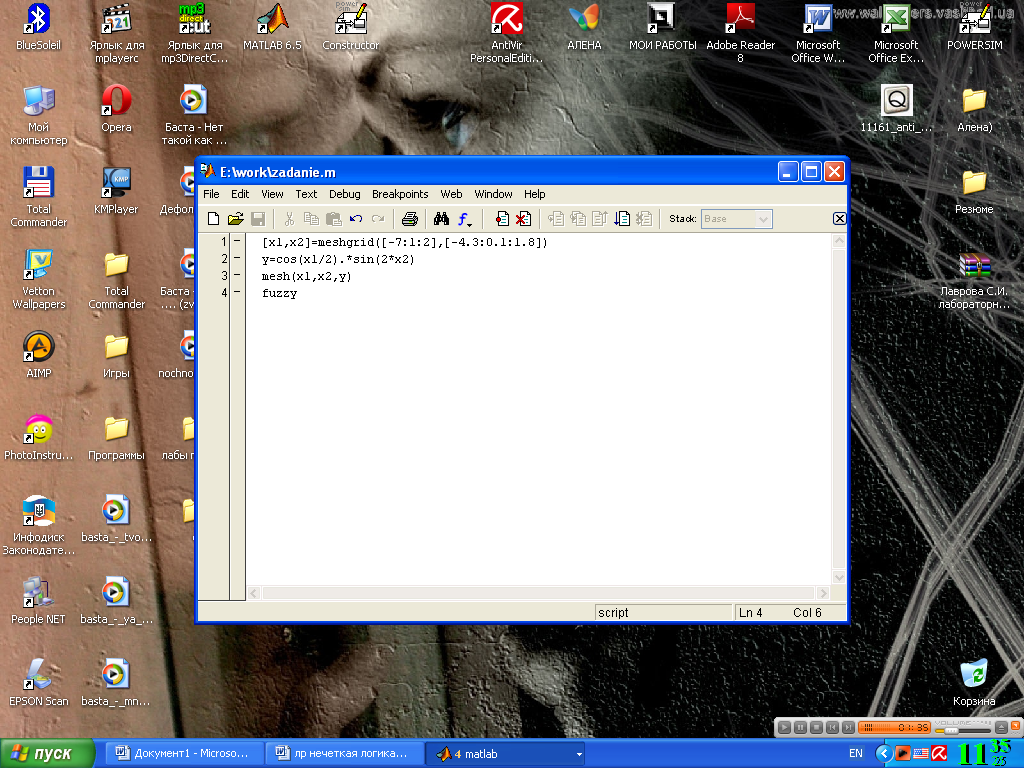1024x768 pixels.
Task: Click the Print icon in editor toolbar
Action: click(x=409, y=219)
